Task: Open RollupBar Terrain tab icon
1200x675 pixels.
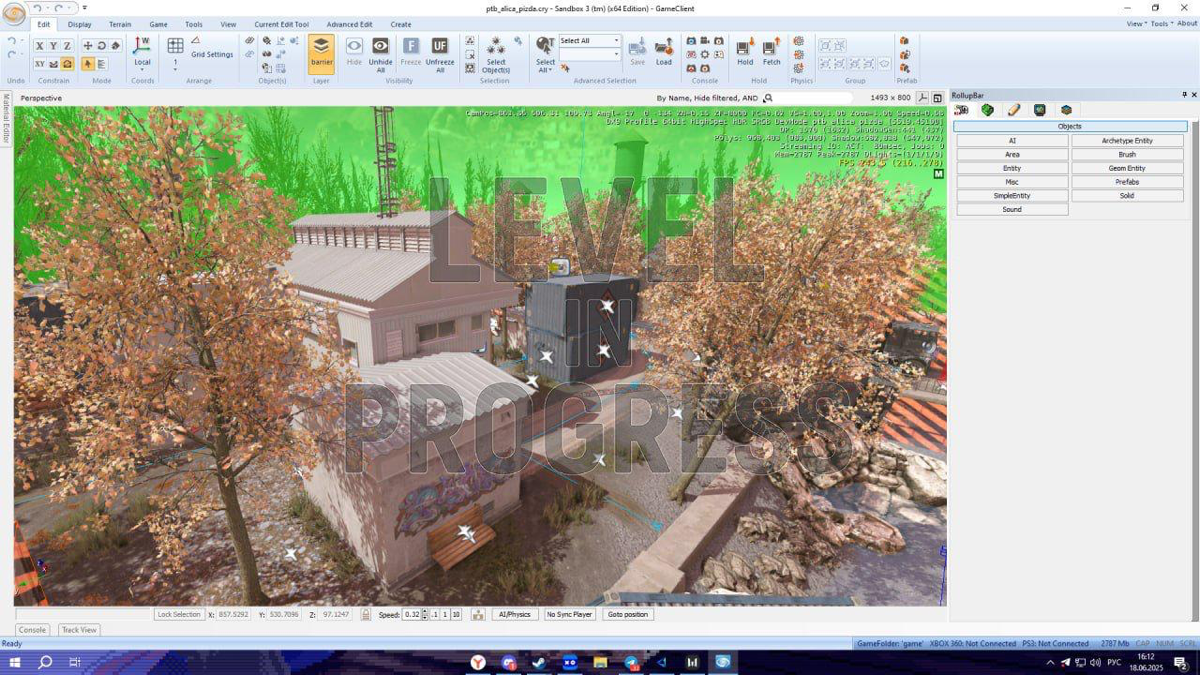Action: coord(988,110)
